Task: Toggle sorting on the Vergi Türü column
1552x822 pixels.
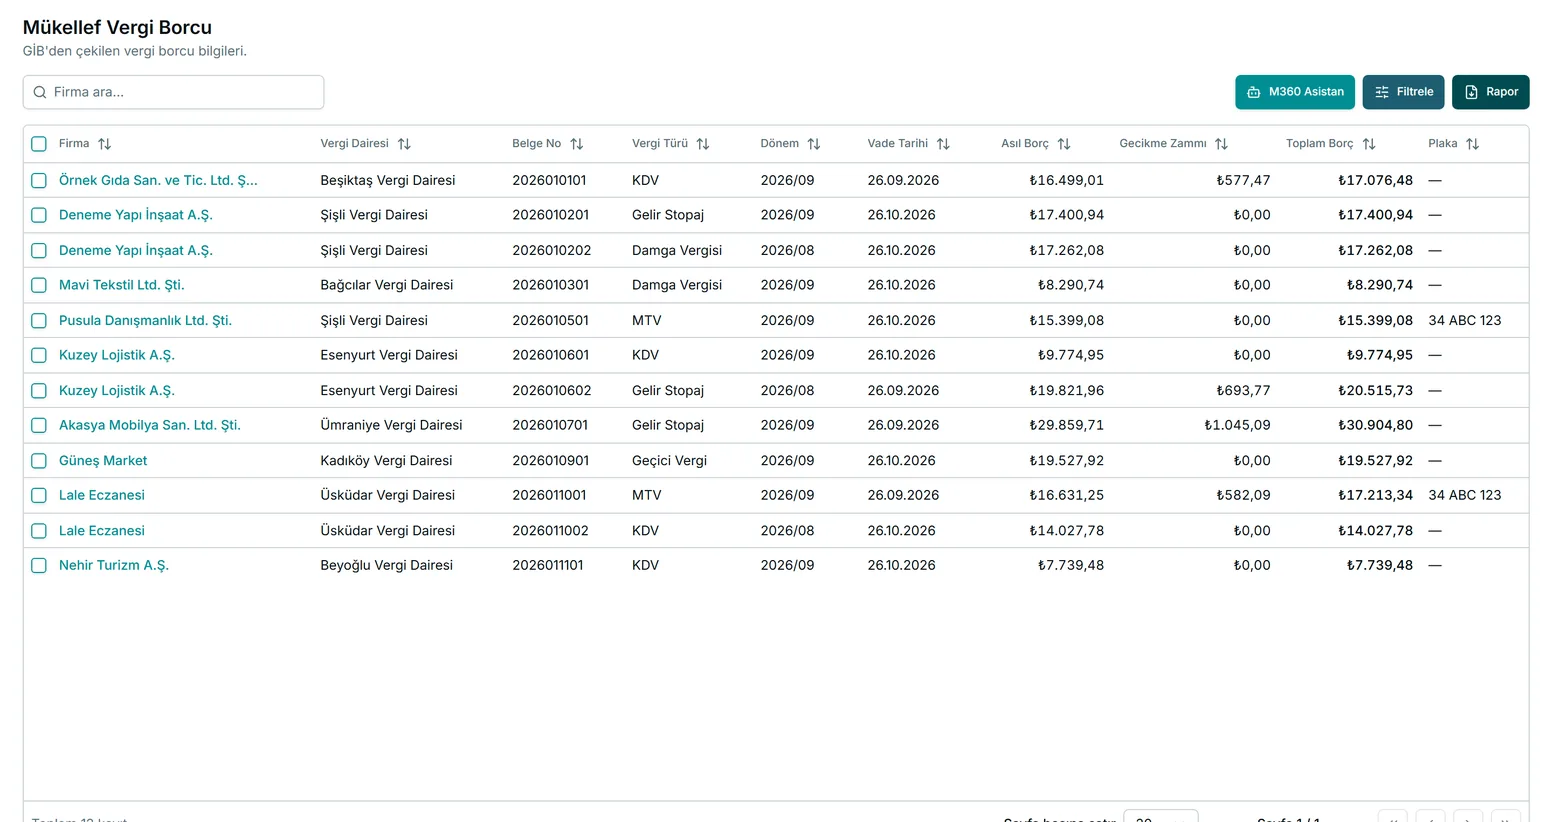Action: [x=703, y=144]
